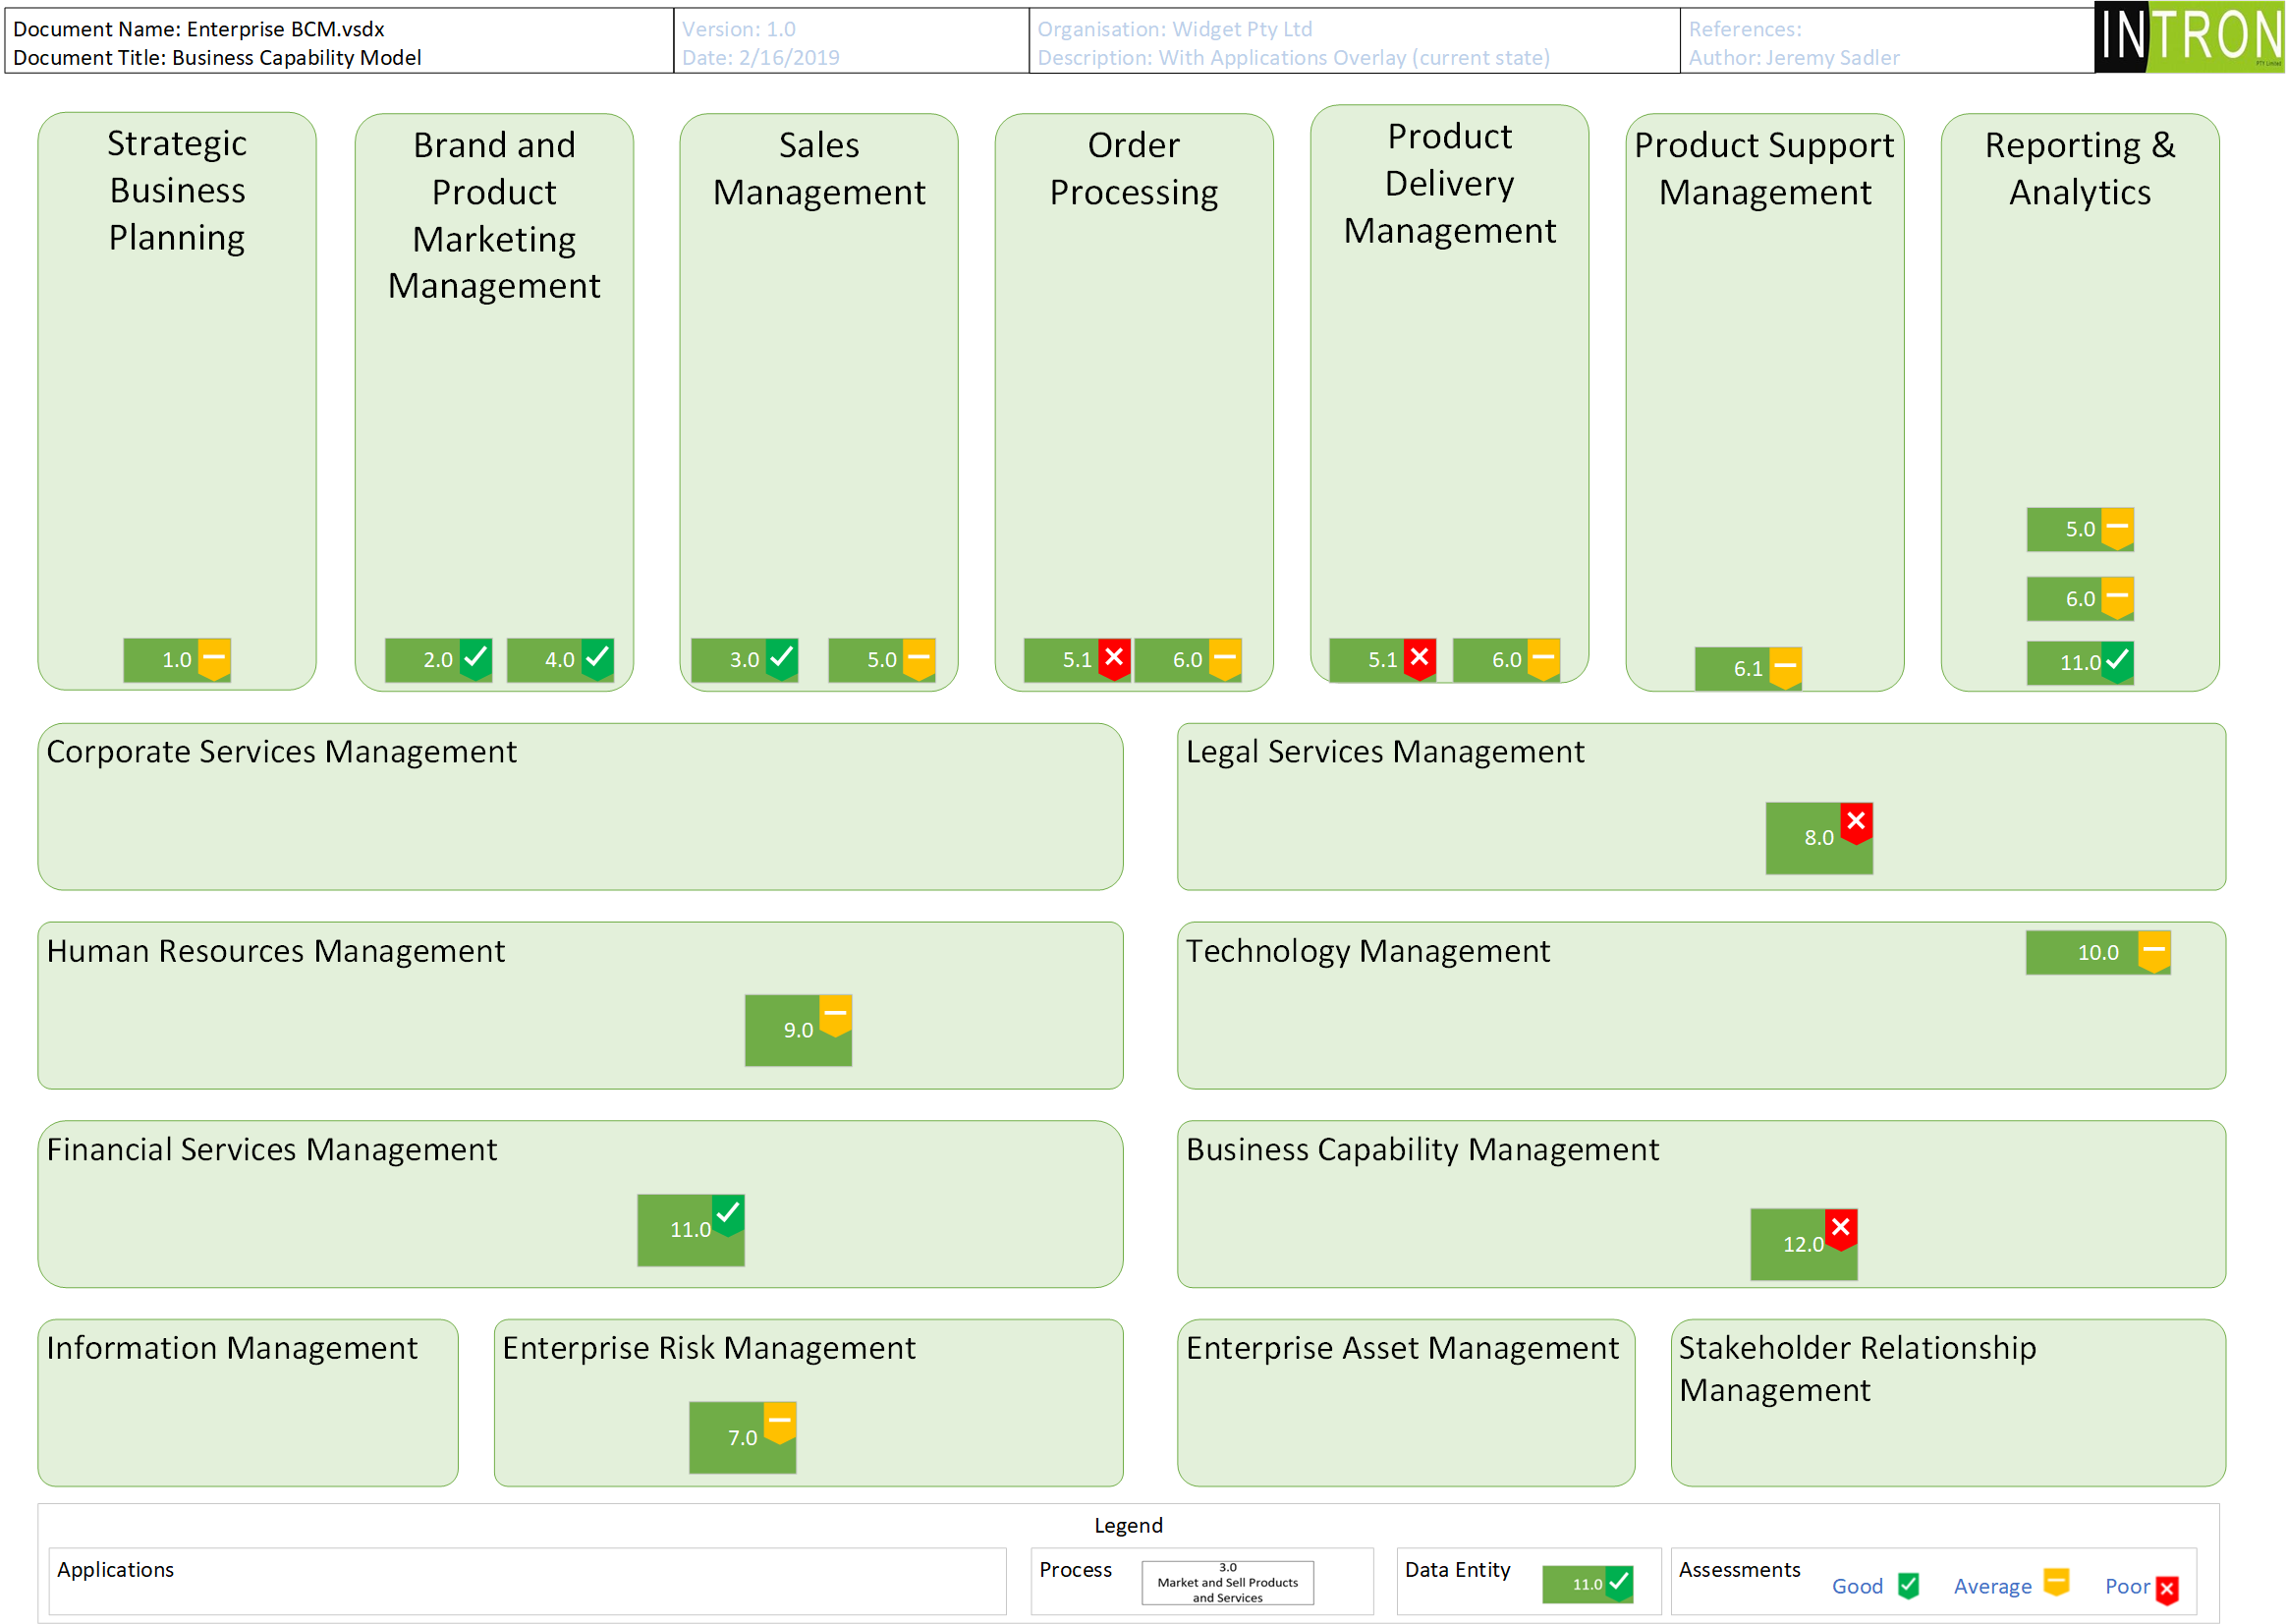Click the Order Processing capability title
Image resolution: width=2286 pixels, height=1624 pixels.
tap(1133, 168)
